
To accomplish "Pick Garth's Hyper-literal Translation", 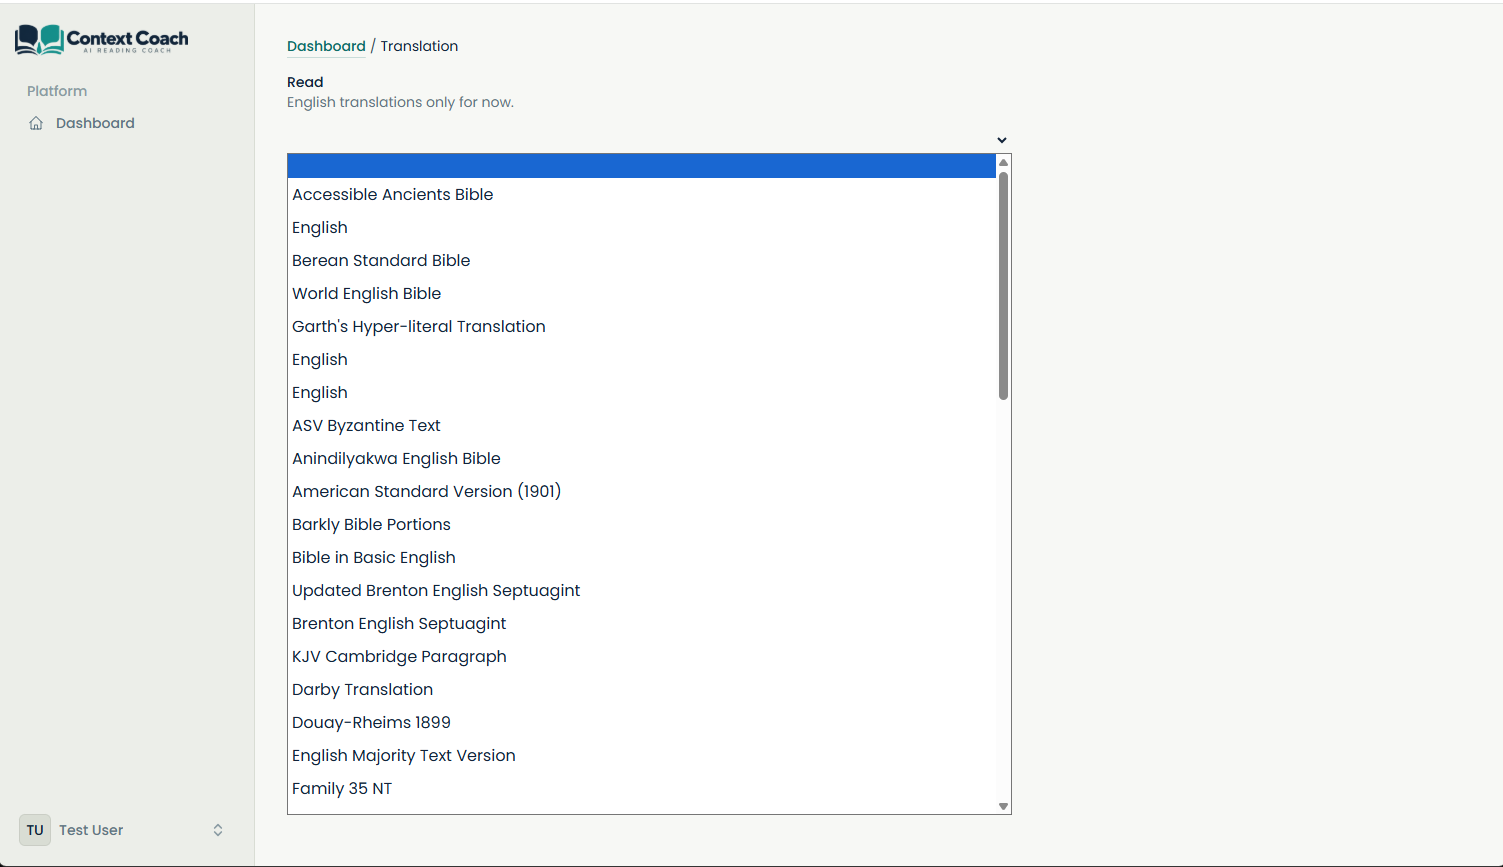I will (x=641, y=327).
